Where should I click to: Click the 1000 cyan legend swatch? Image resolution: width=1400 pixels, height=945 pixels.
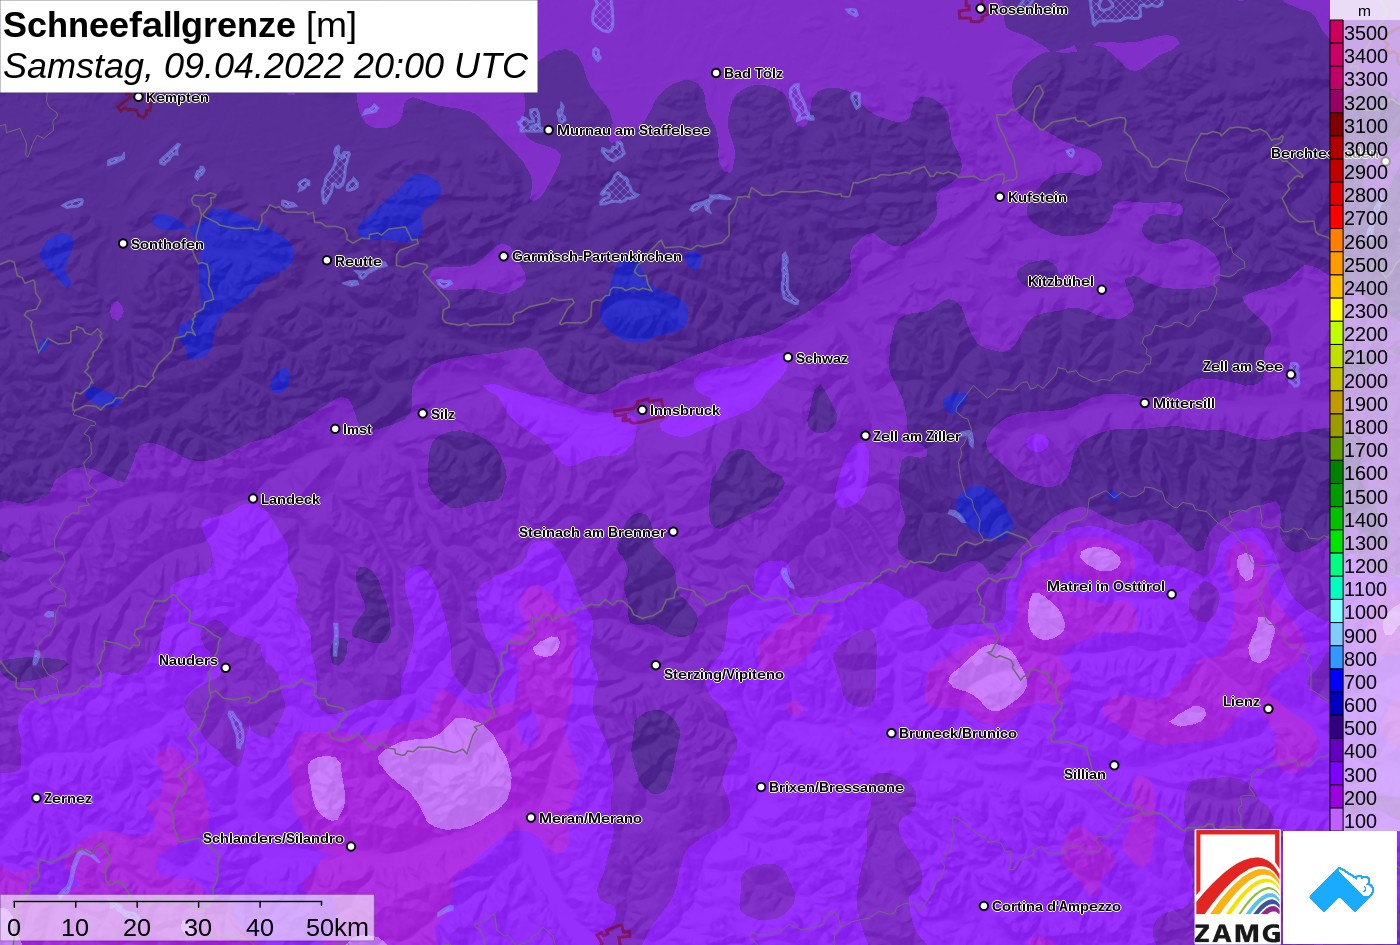[1336, 612]
